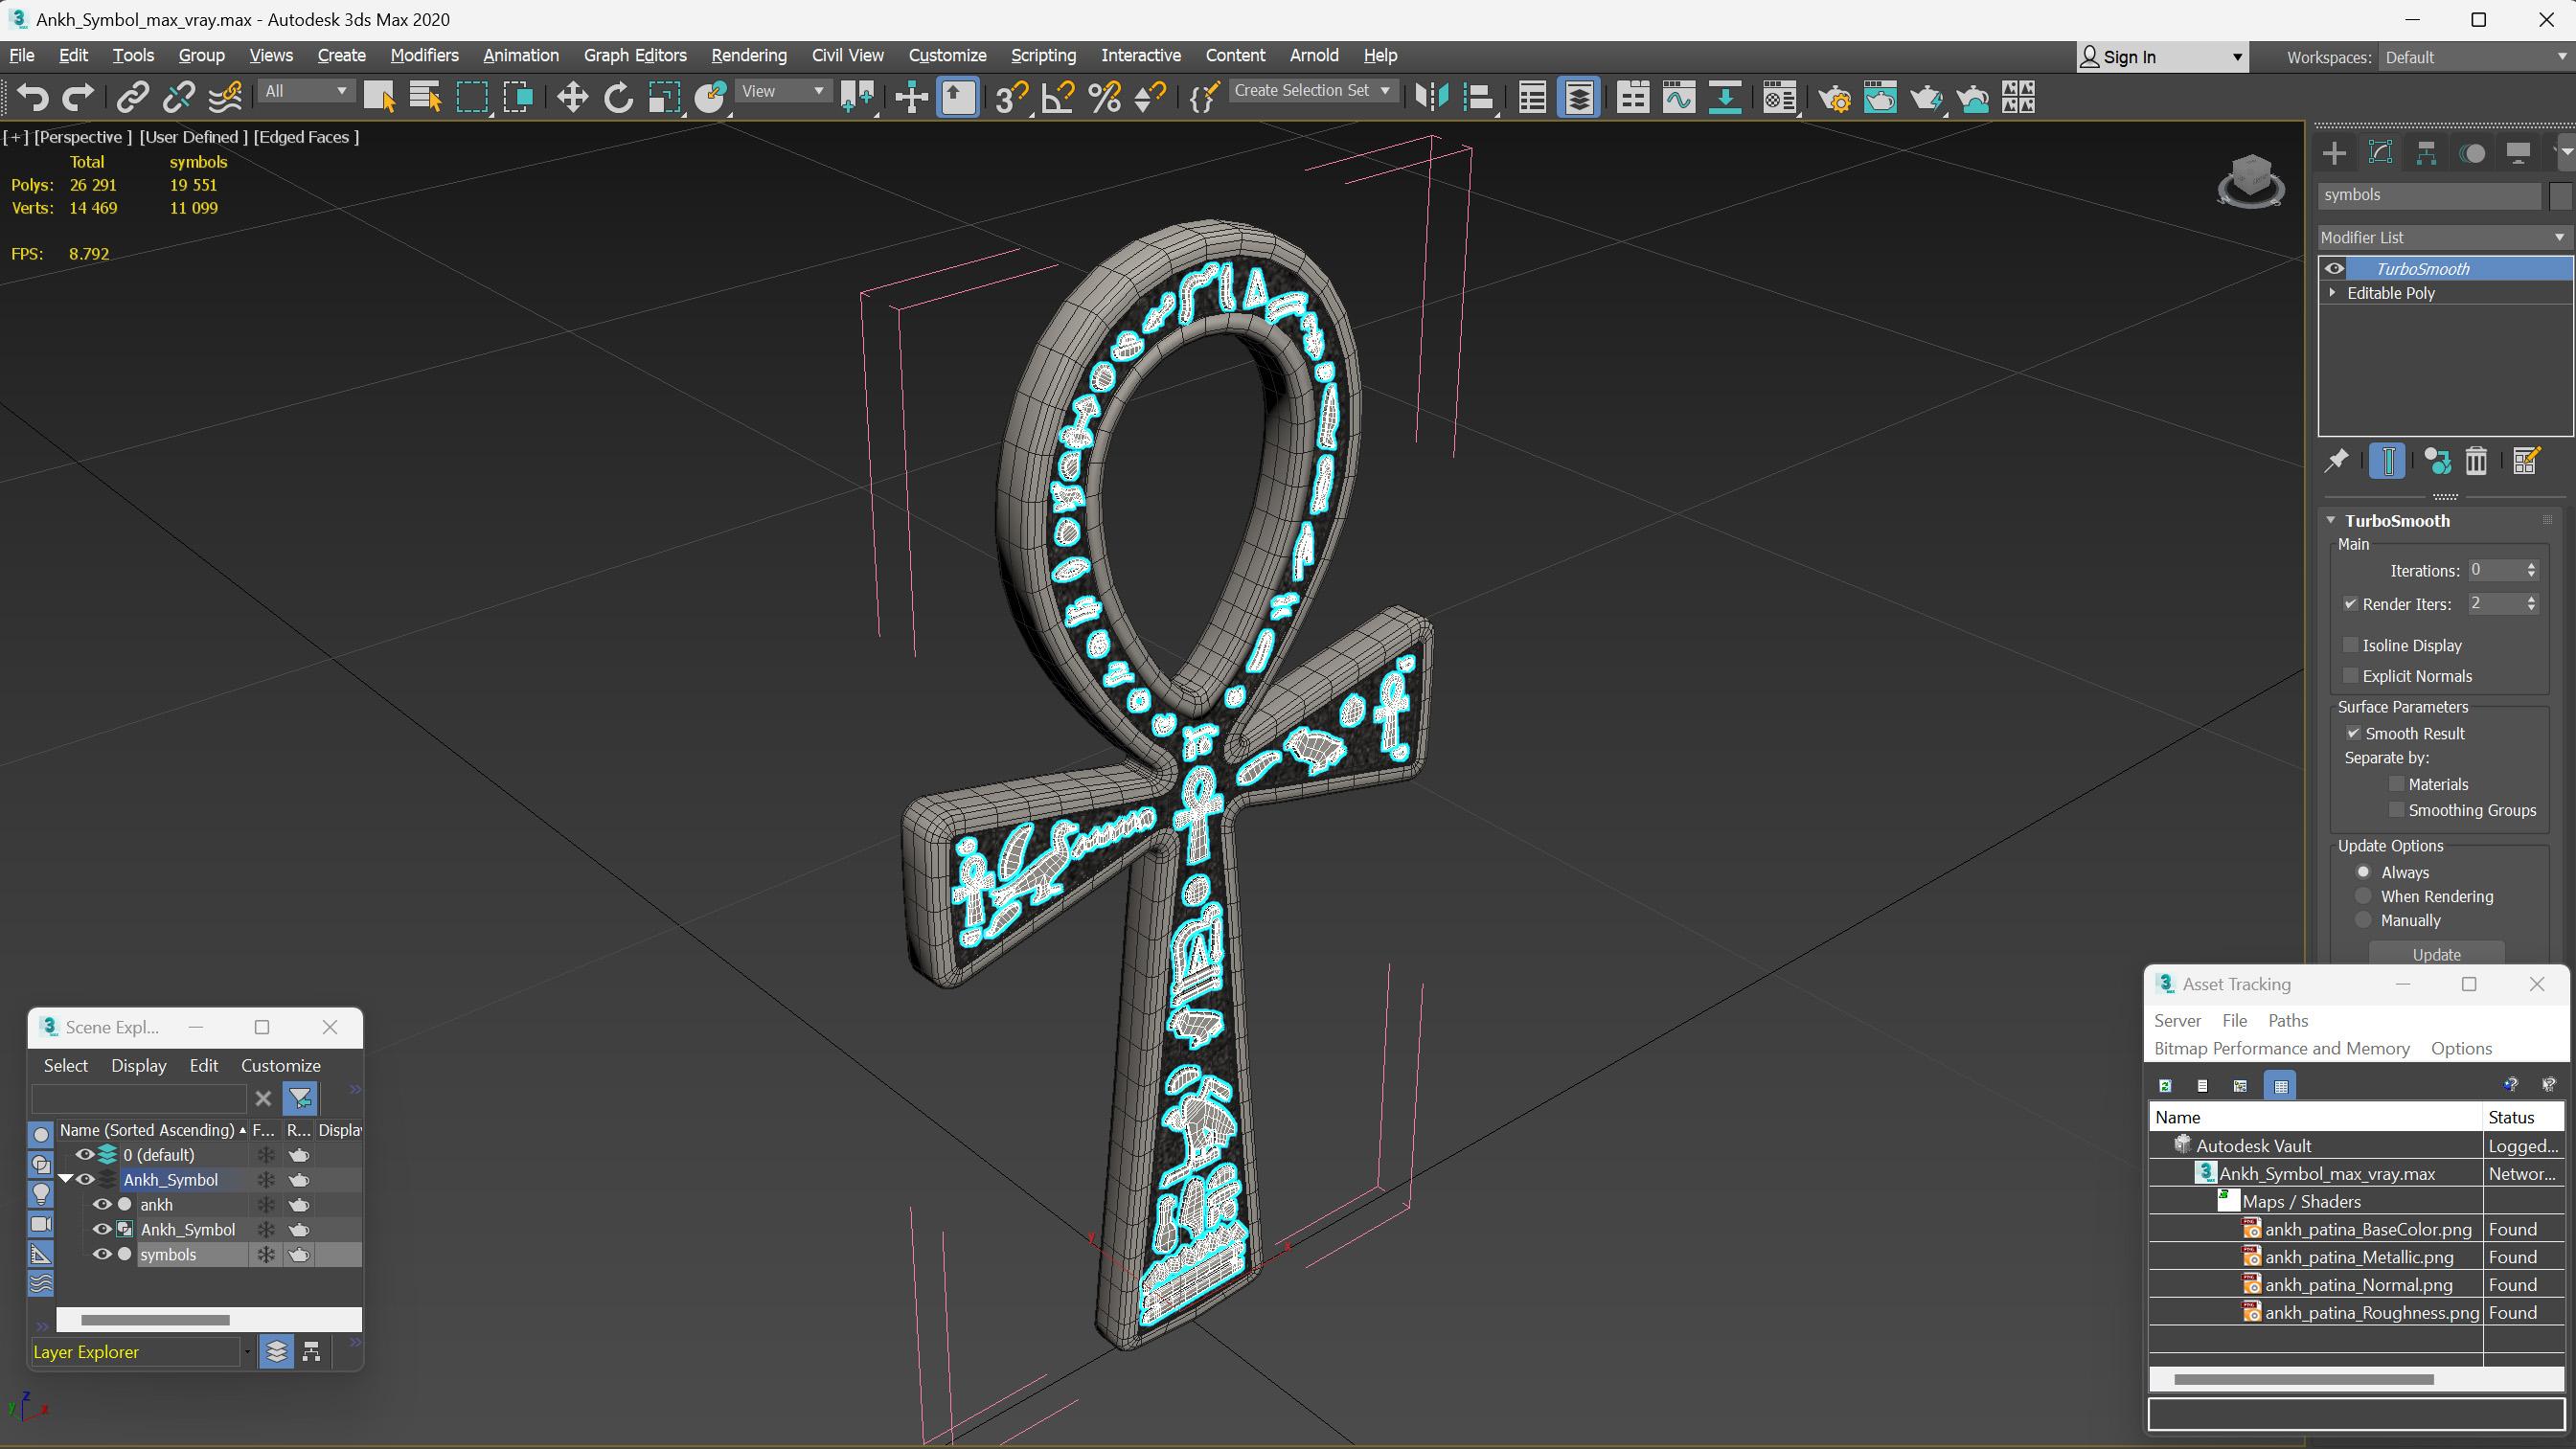Screen dimensions: 2576x1449
Task: Open the Motion command panel tab
Action: pos(2472,153)
